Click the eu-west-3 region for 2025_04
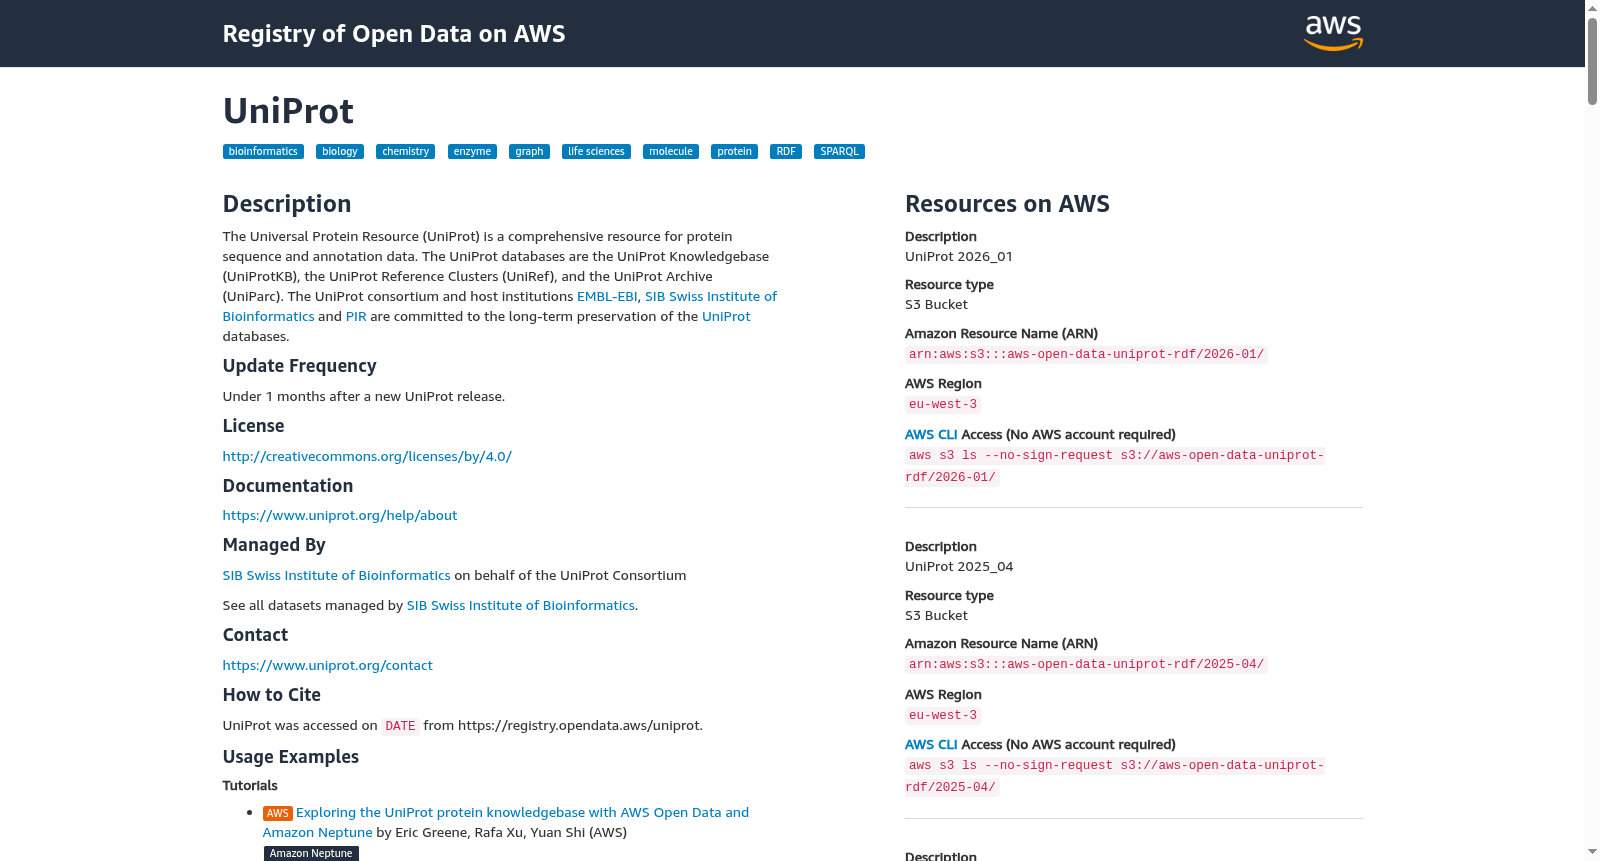This screenshot has height=861, width=1600. (943, 716)
